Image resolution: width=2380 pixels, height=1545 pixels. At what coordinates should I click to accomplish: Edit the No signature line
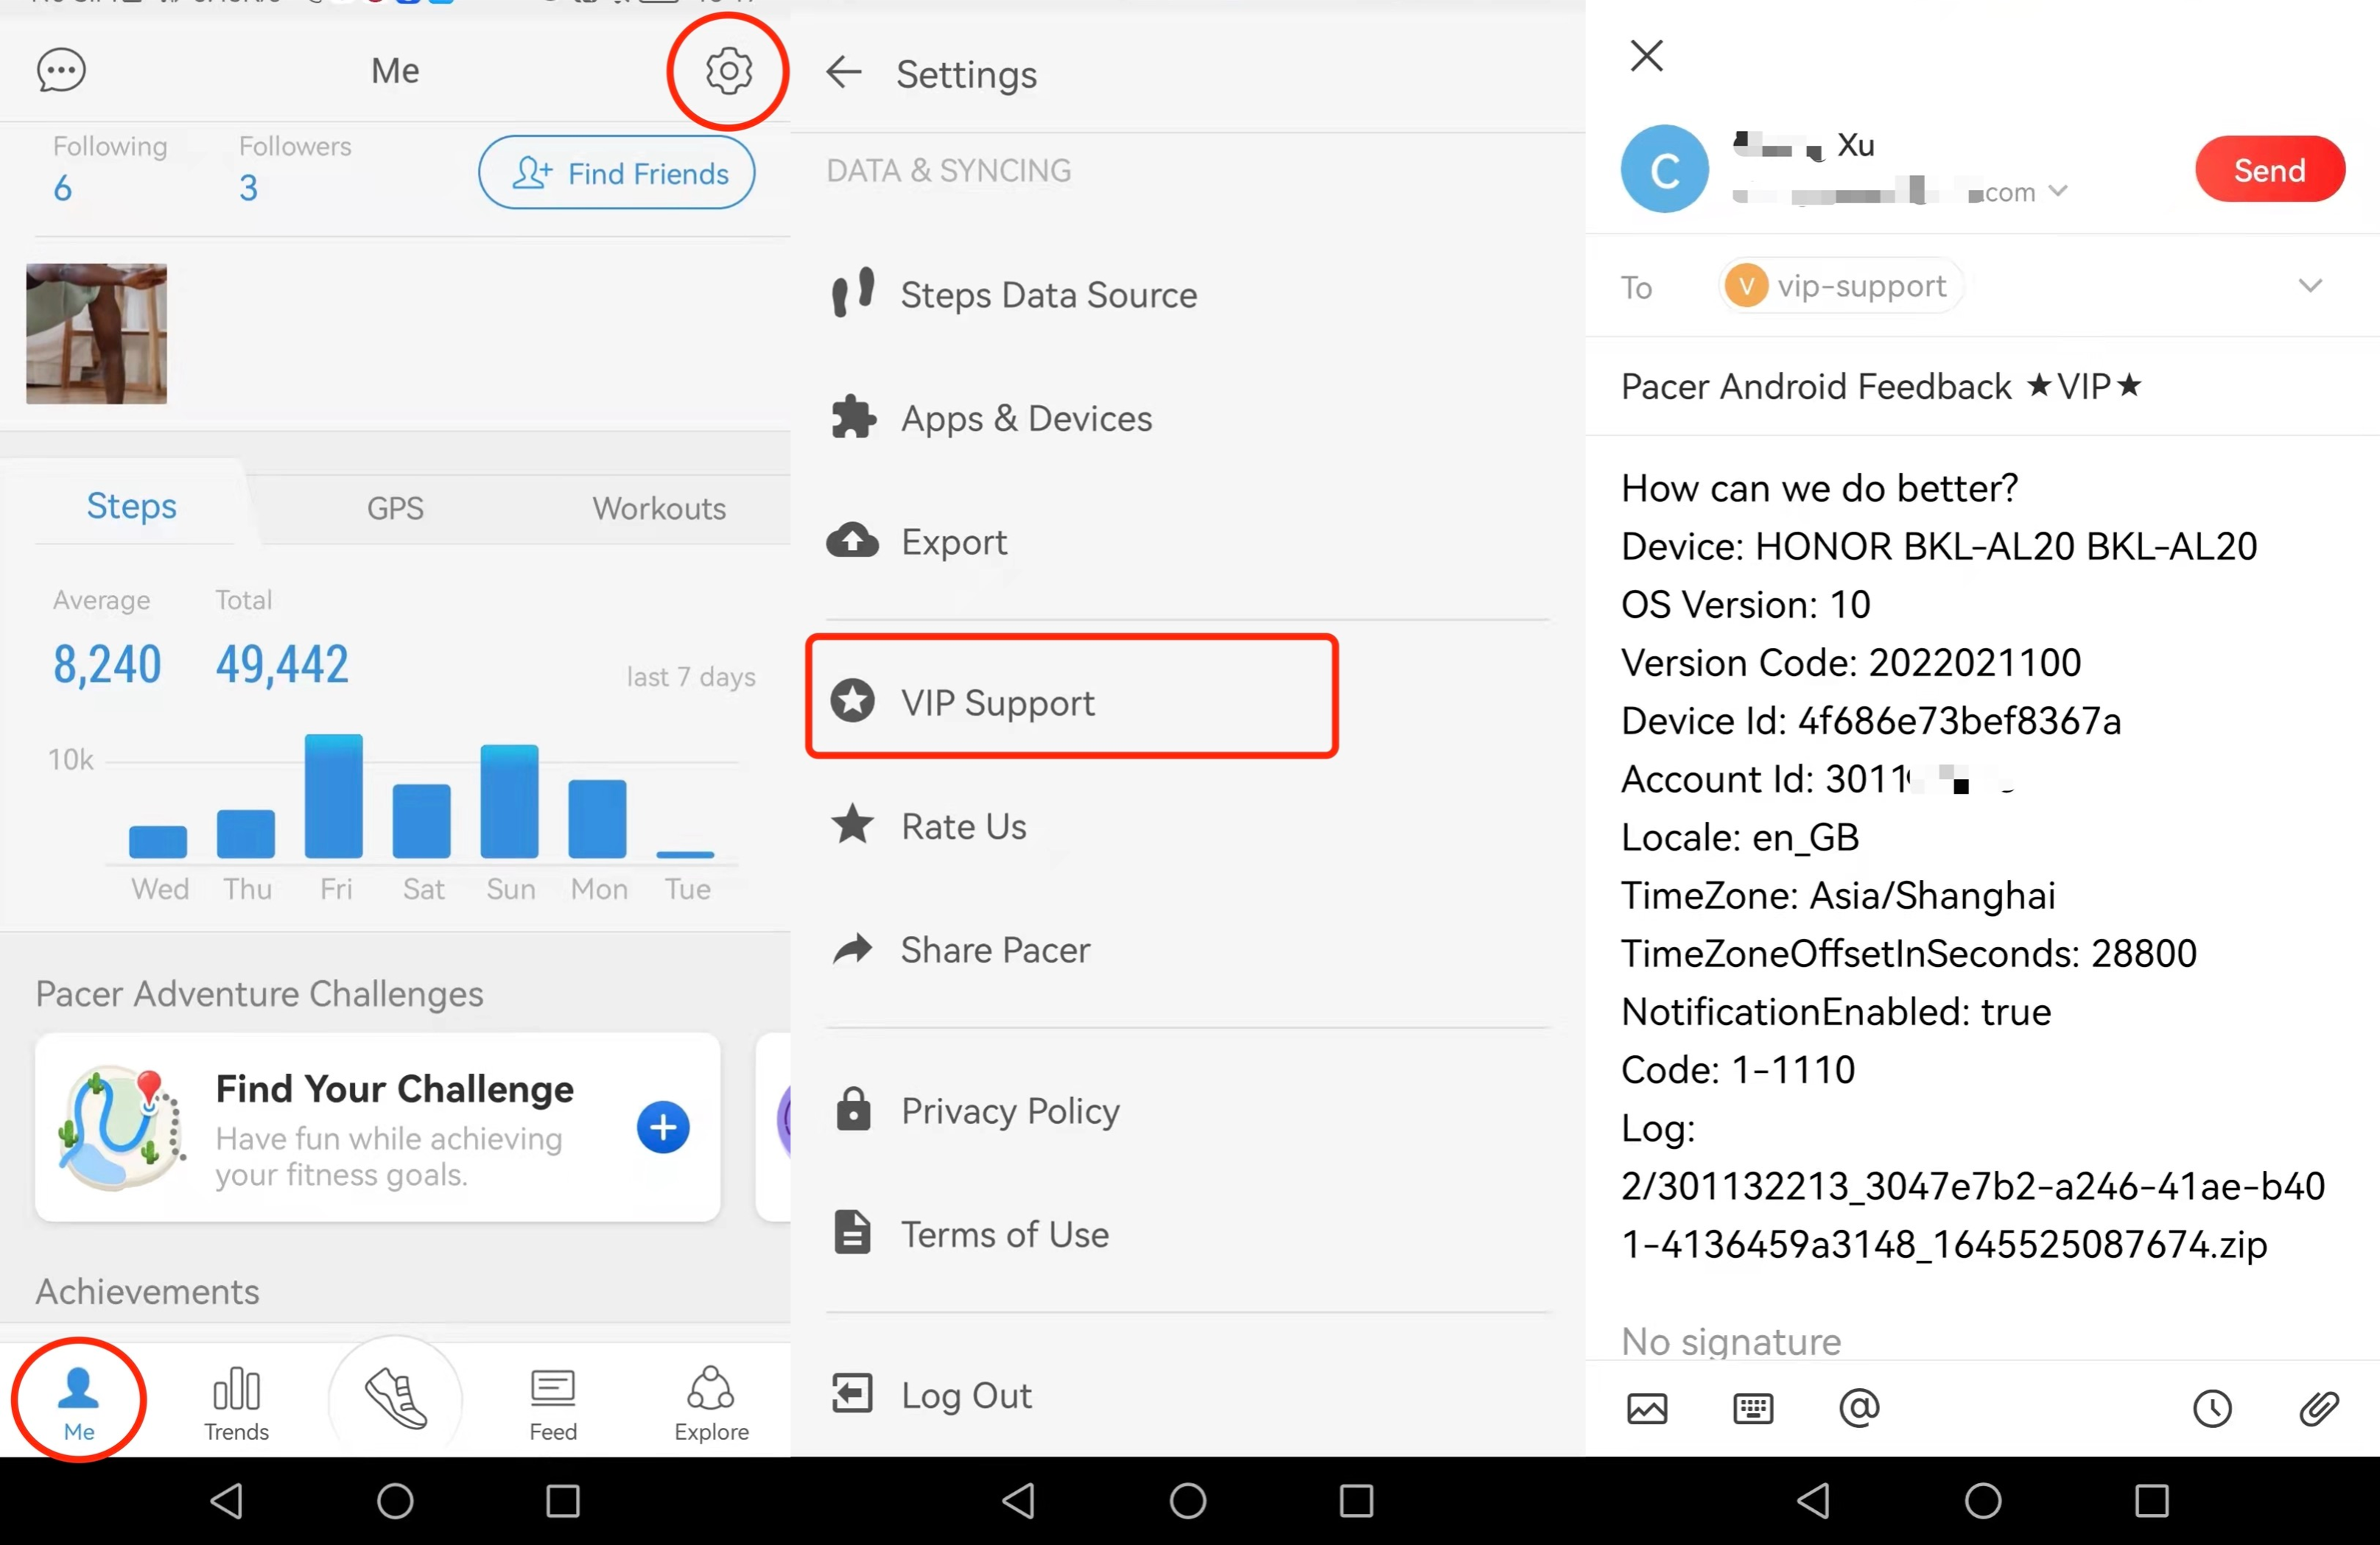tap(1731, 1341)
